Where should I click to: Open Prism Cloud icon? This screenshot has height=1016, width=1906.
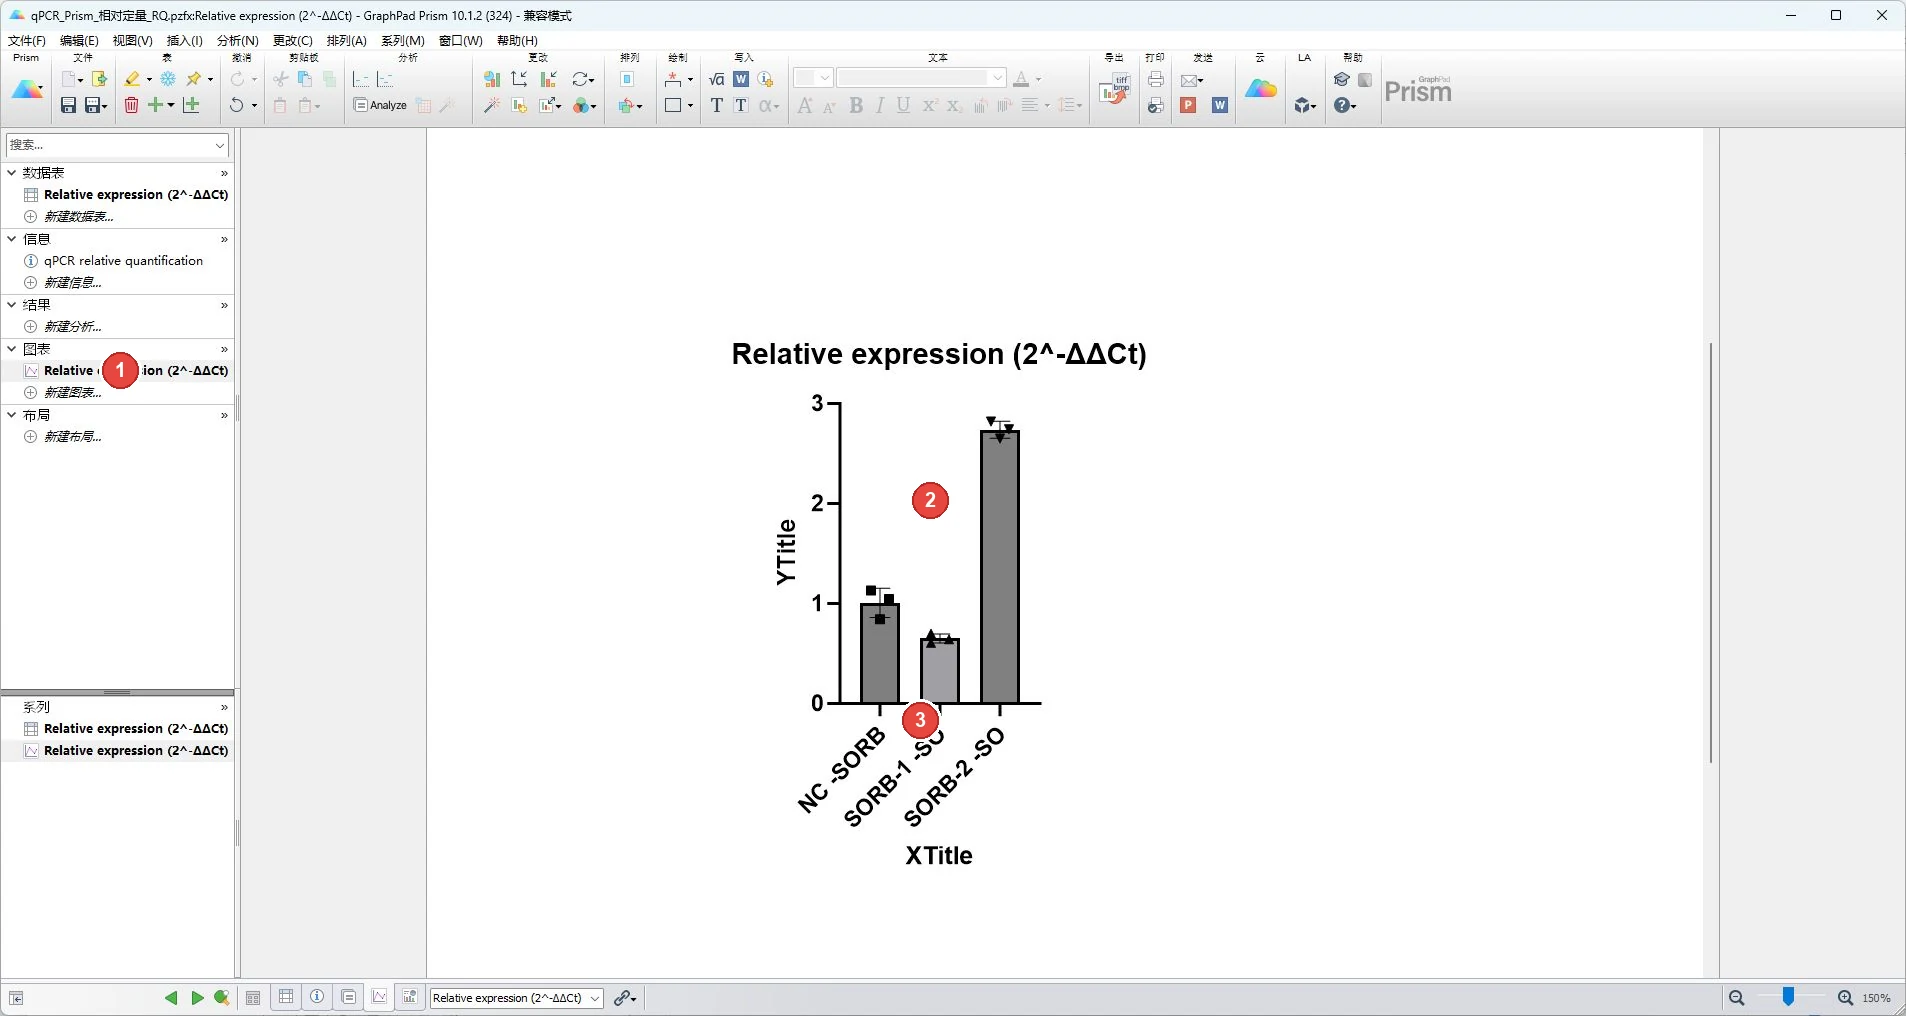coord(1261,89)
